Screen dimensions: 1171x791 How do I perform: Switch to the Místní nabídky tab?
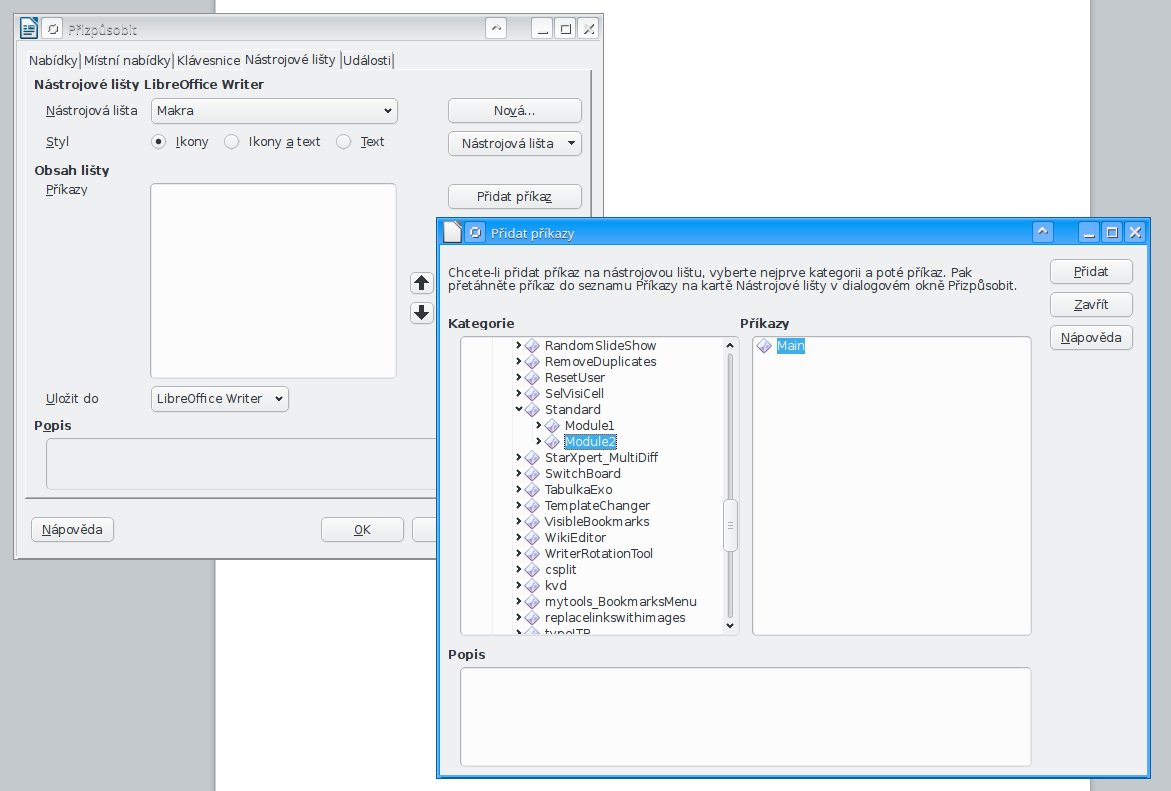coord(127,61)
